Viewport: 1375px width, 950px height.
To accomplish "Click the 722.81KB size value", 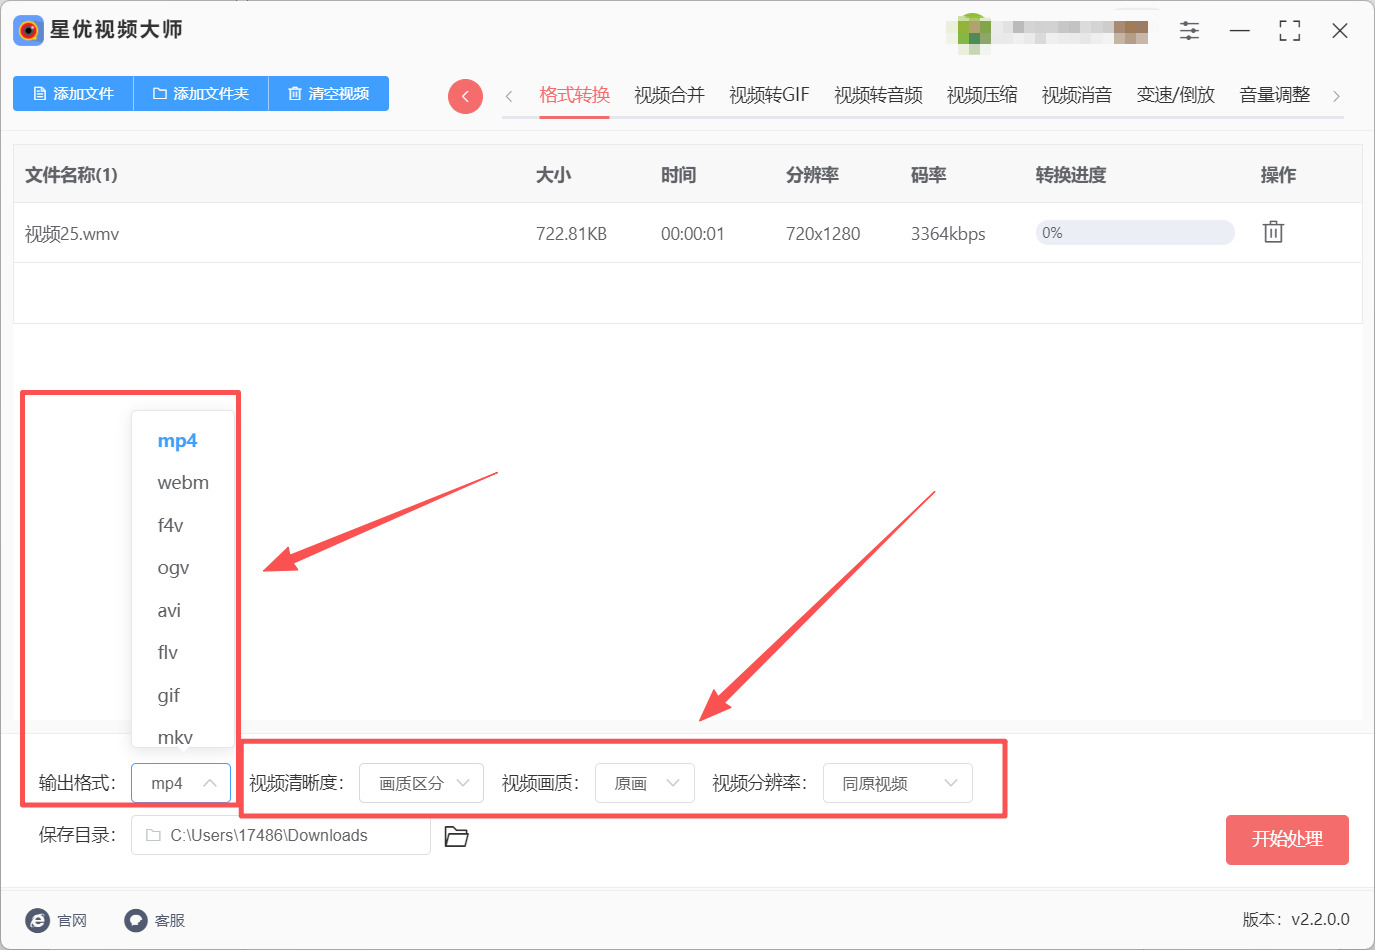I will [571, 234].
